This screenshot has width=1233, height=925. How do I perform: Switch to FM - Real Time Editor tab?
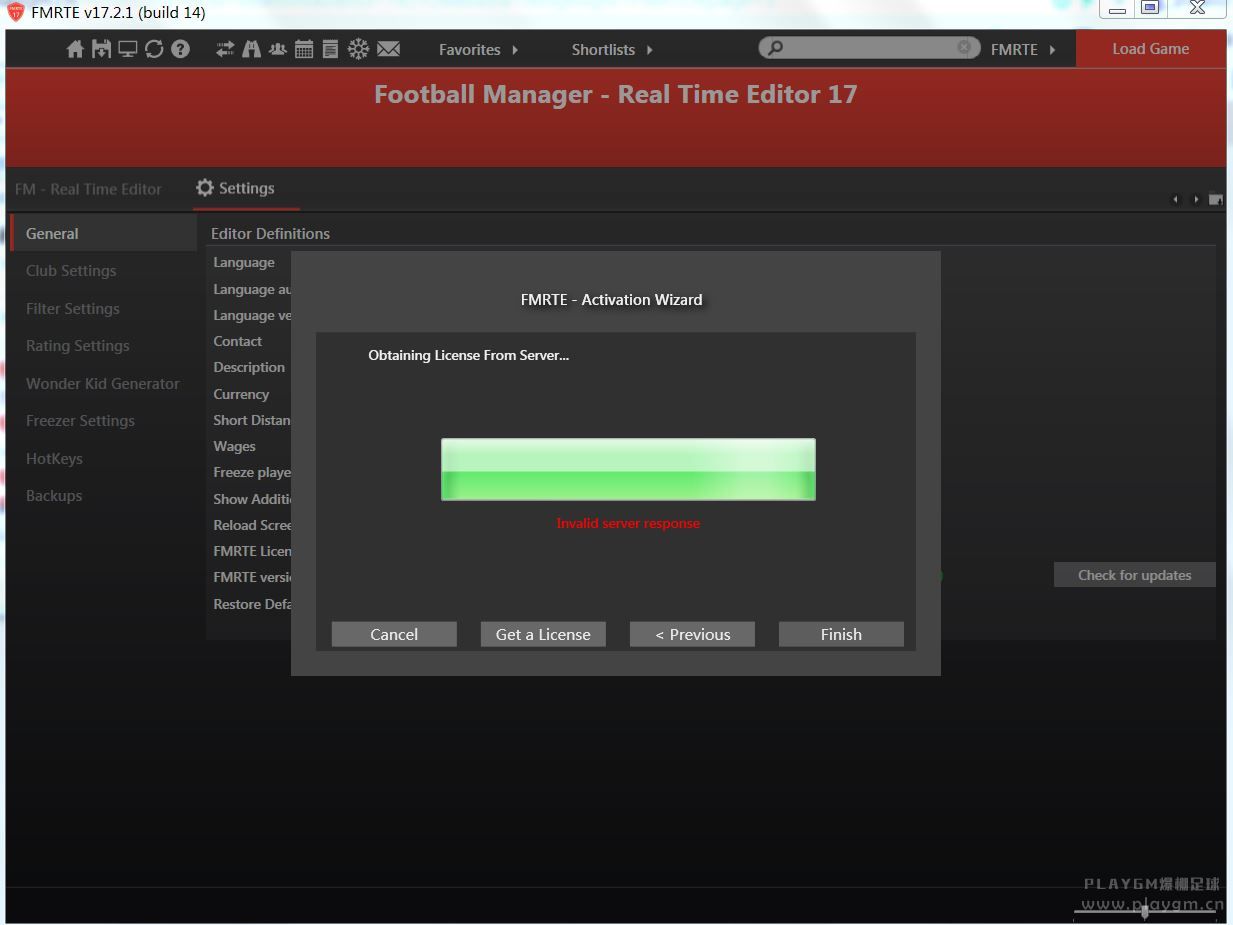[88, 189]
